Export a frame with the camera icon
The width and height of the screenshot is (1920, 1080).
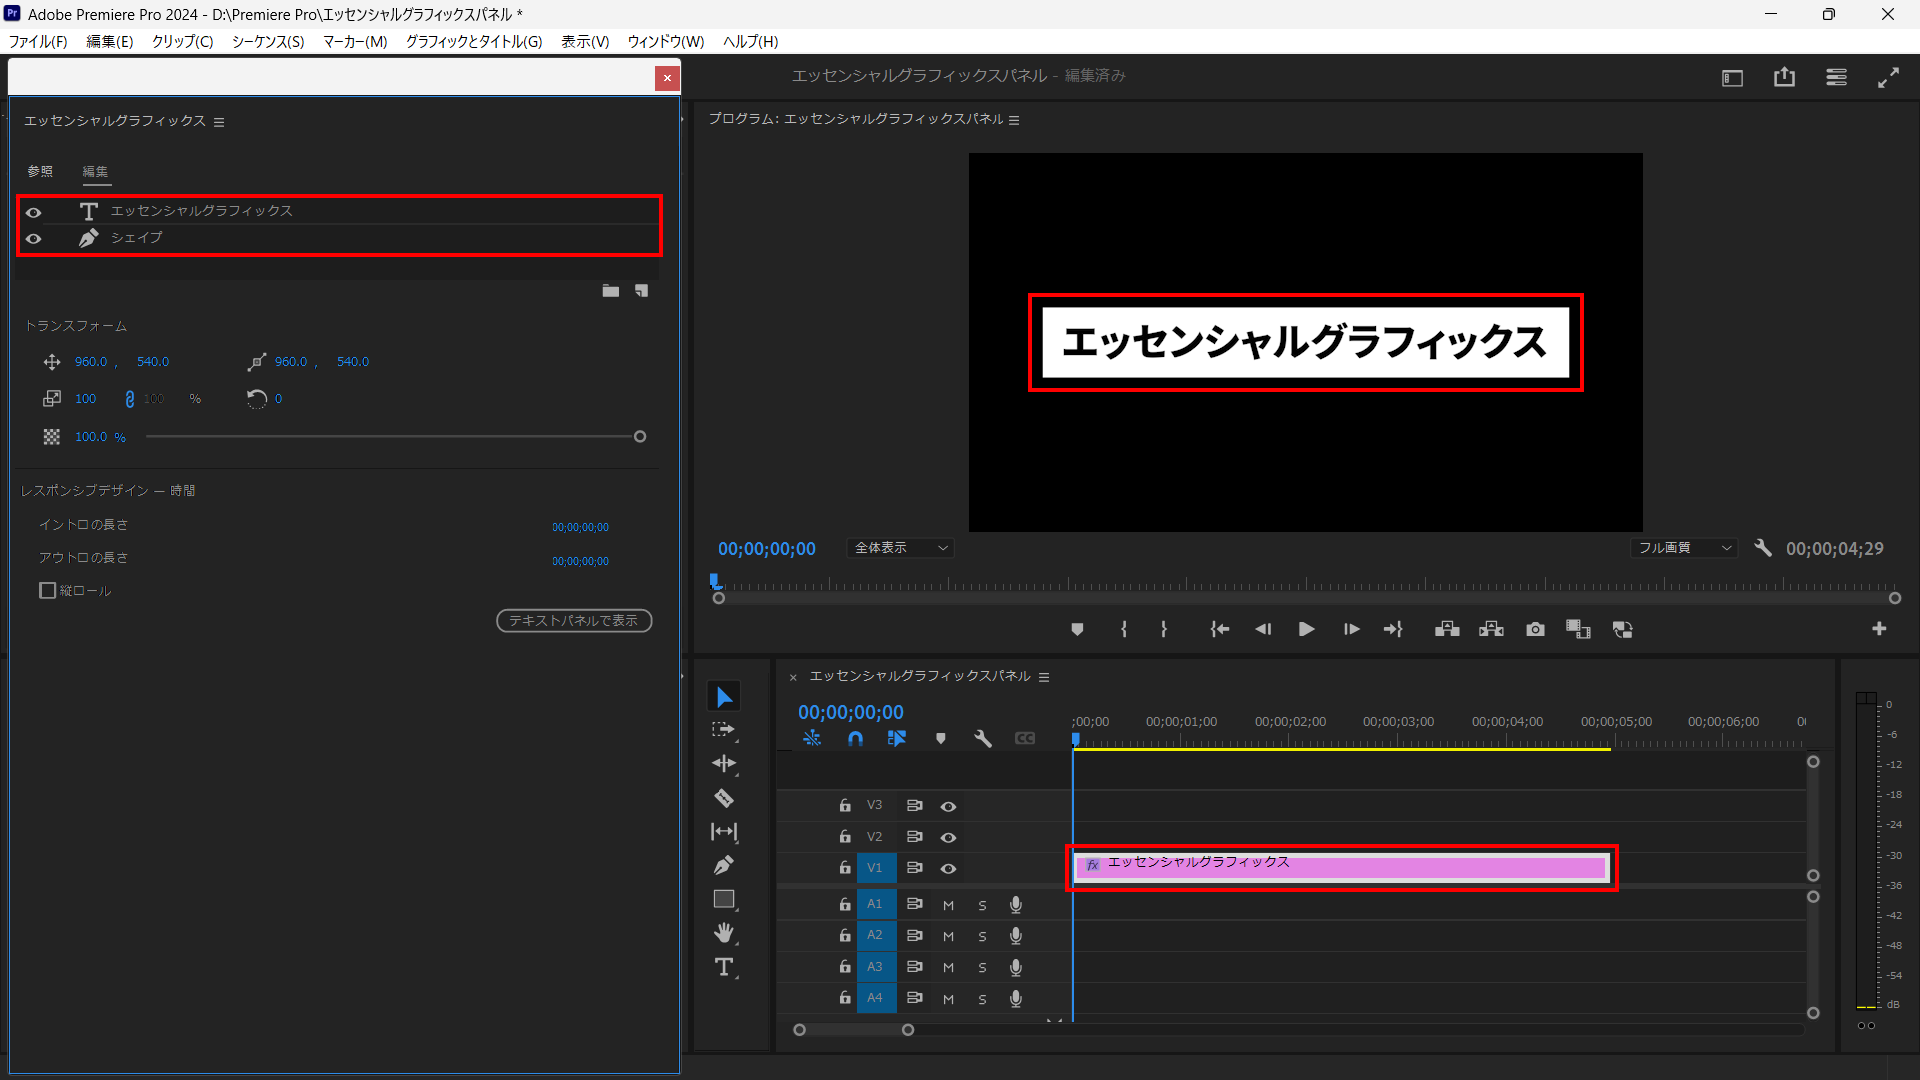(1535, 629)
